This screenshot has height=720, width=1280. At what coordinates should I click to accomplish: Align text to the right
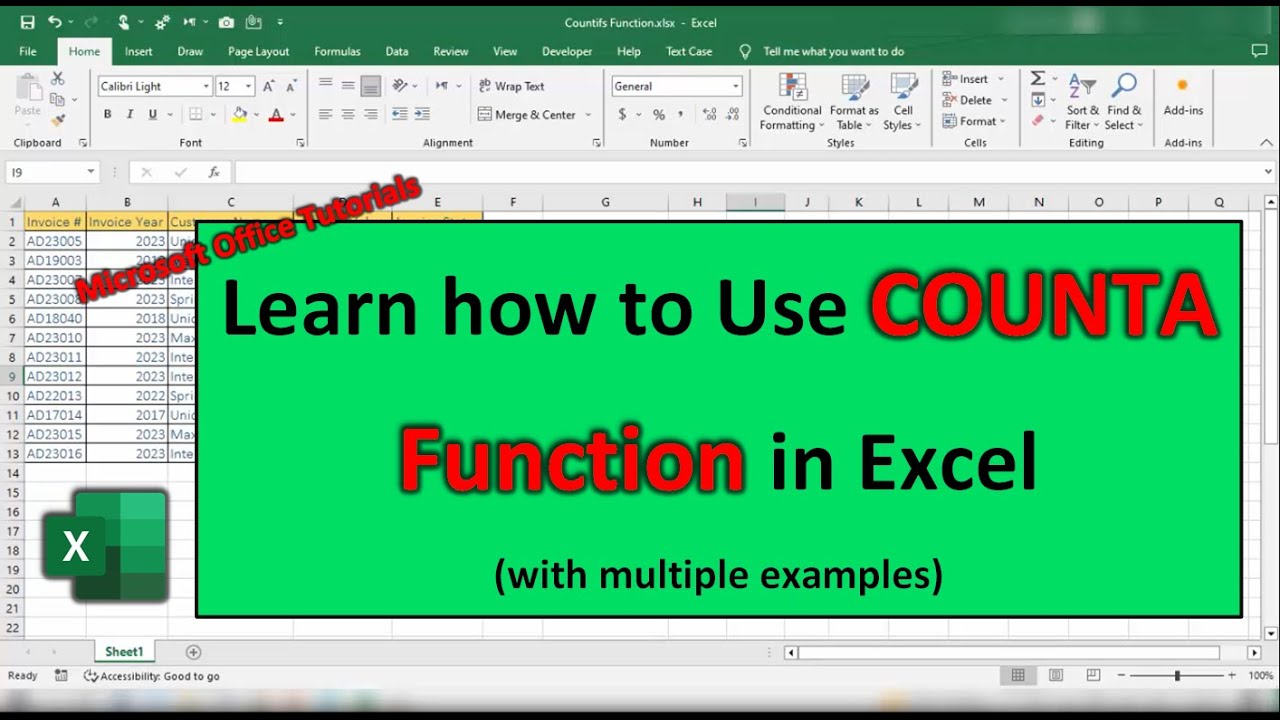(370, 114)
